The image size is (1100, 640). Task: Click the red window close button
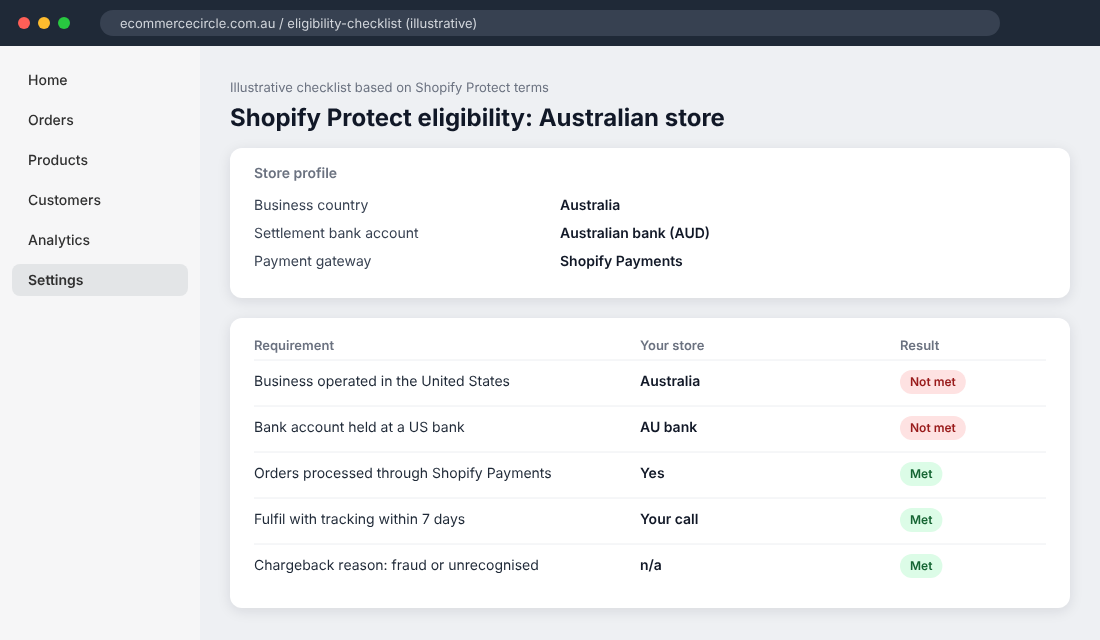pos(24,23)
